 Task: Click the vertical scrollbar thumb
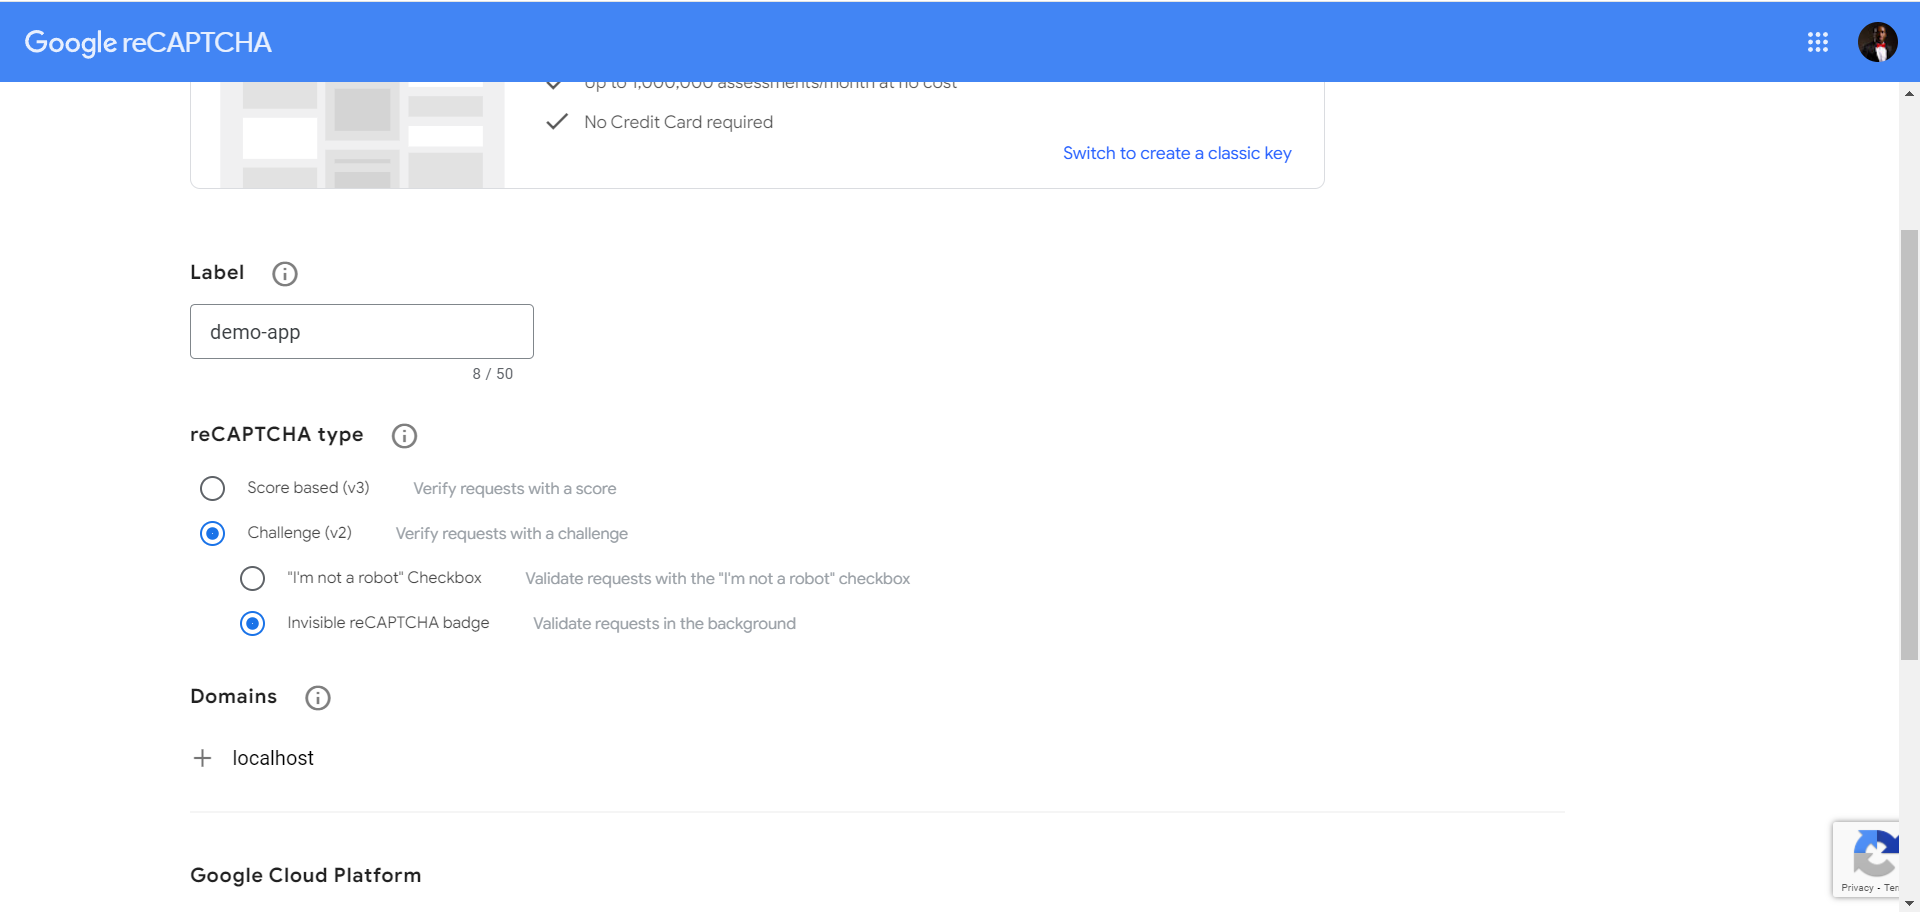[1909, 445]
